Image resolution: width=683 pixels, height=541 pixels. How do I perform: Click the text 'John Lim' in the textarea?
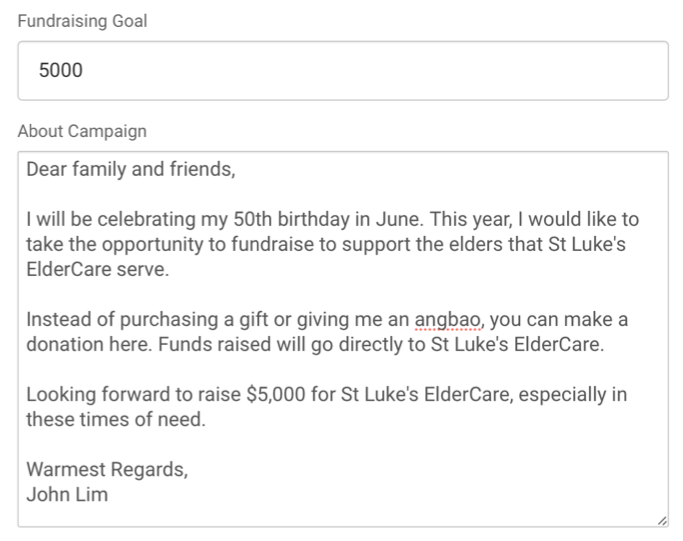tap(67, 494)
